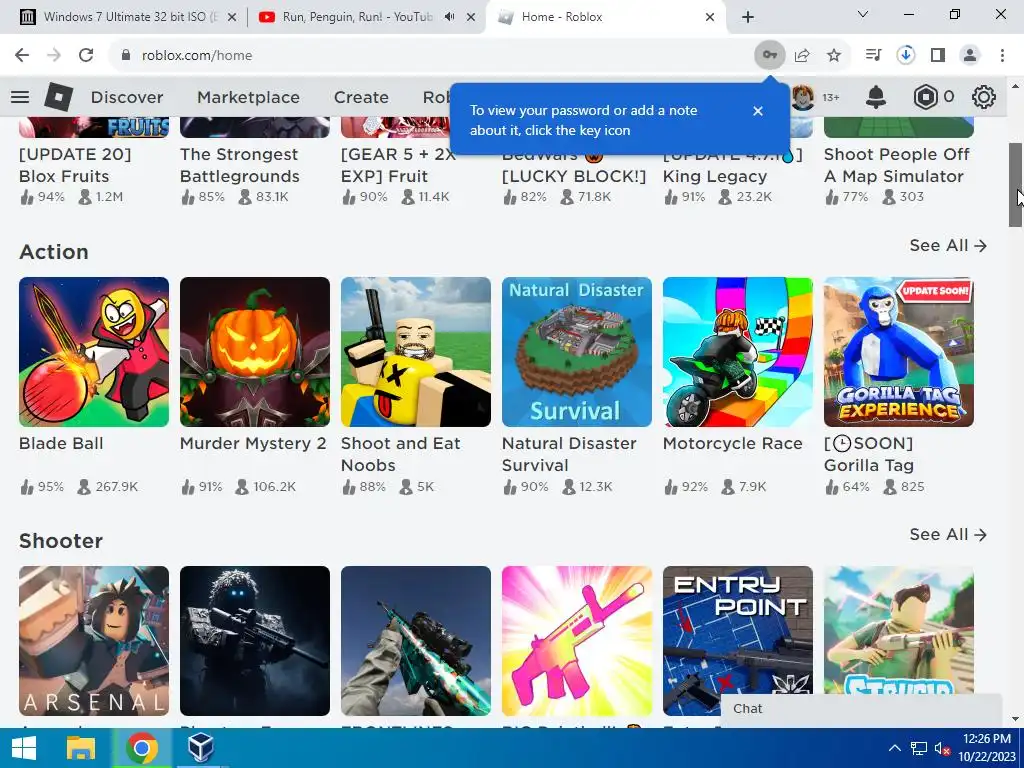Open the VirtualBox taskbar icon

pyautogui.click(x=200, y=748)
